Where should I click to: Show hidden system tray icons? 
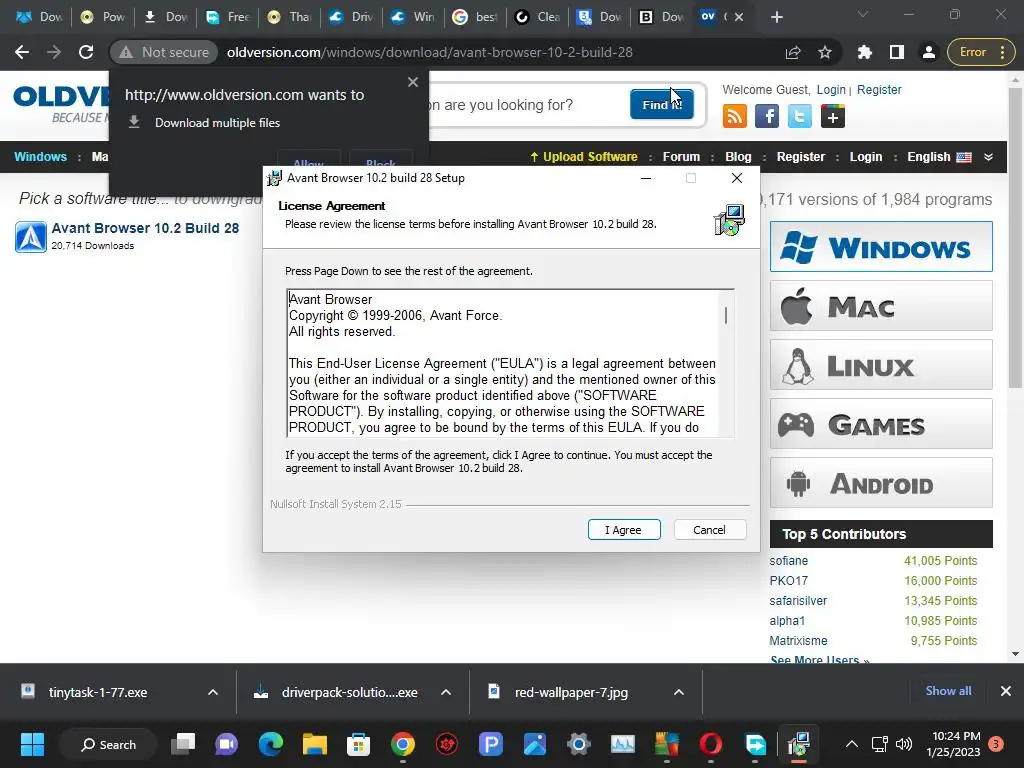[x=852, y=744]
